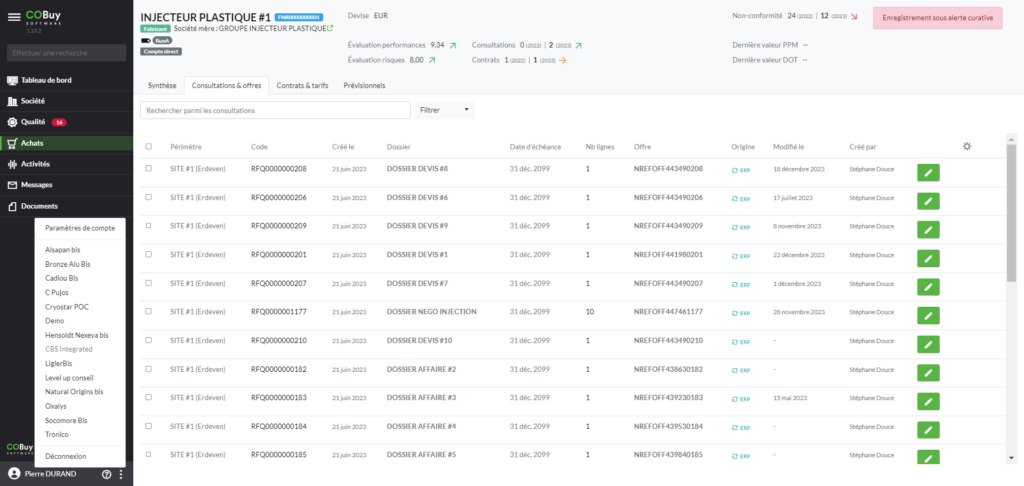
Task: Click the Achats shopping cart icon
Action: pyautogui.click(x=12, y=143)
